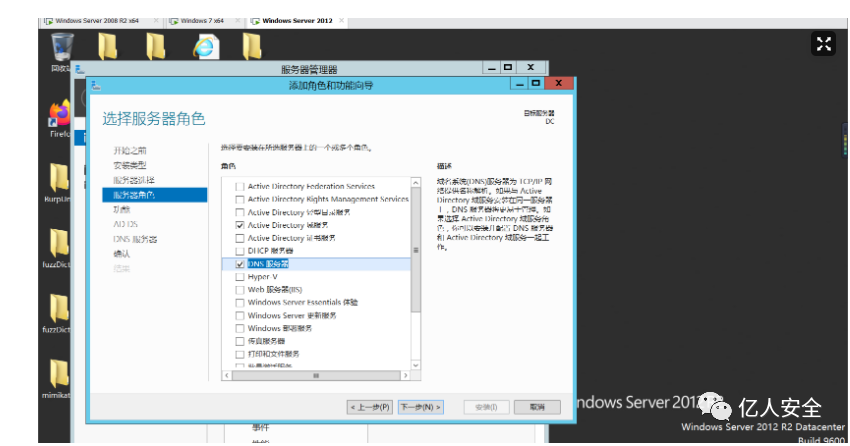Open the Firefox desktop shortcut
This screenshot has height=446, width=850.
click(x=60, y=114)
